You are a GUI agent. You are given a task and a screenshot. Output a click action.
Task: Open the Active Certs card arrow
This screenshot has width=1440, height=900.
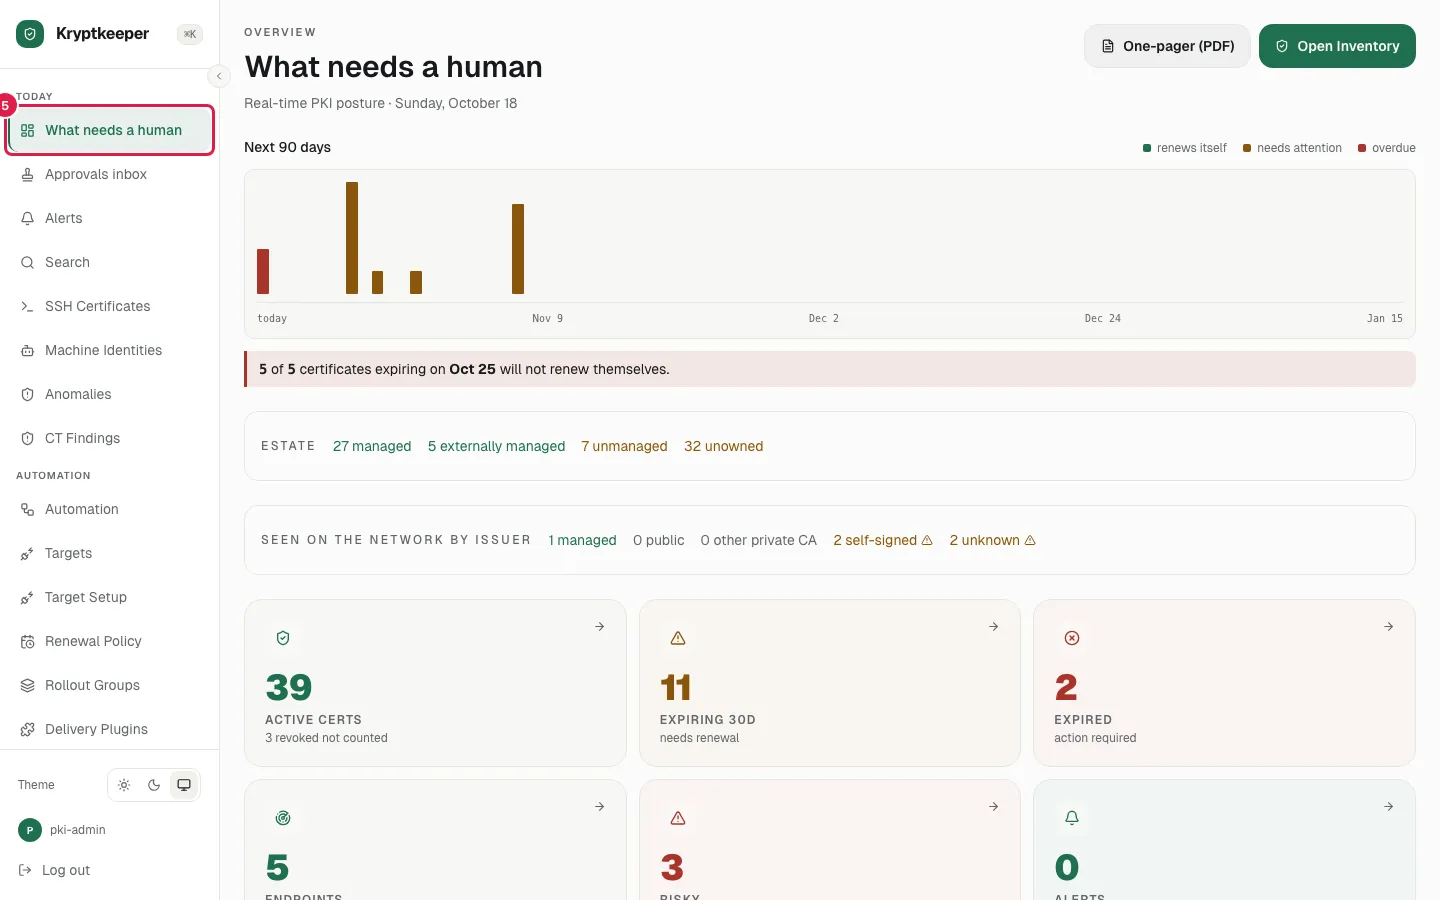pyautogui.click(x=600, y=627)
